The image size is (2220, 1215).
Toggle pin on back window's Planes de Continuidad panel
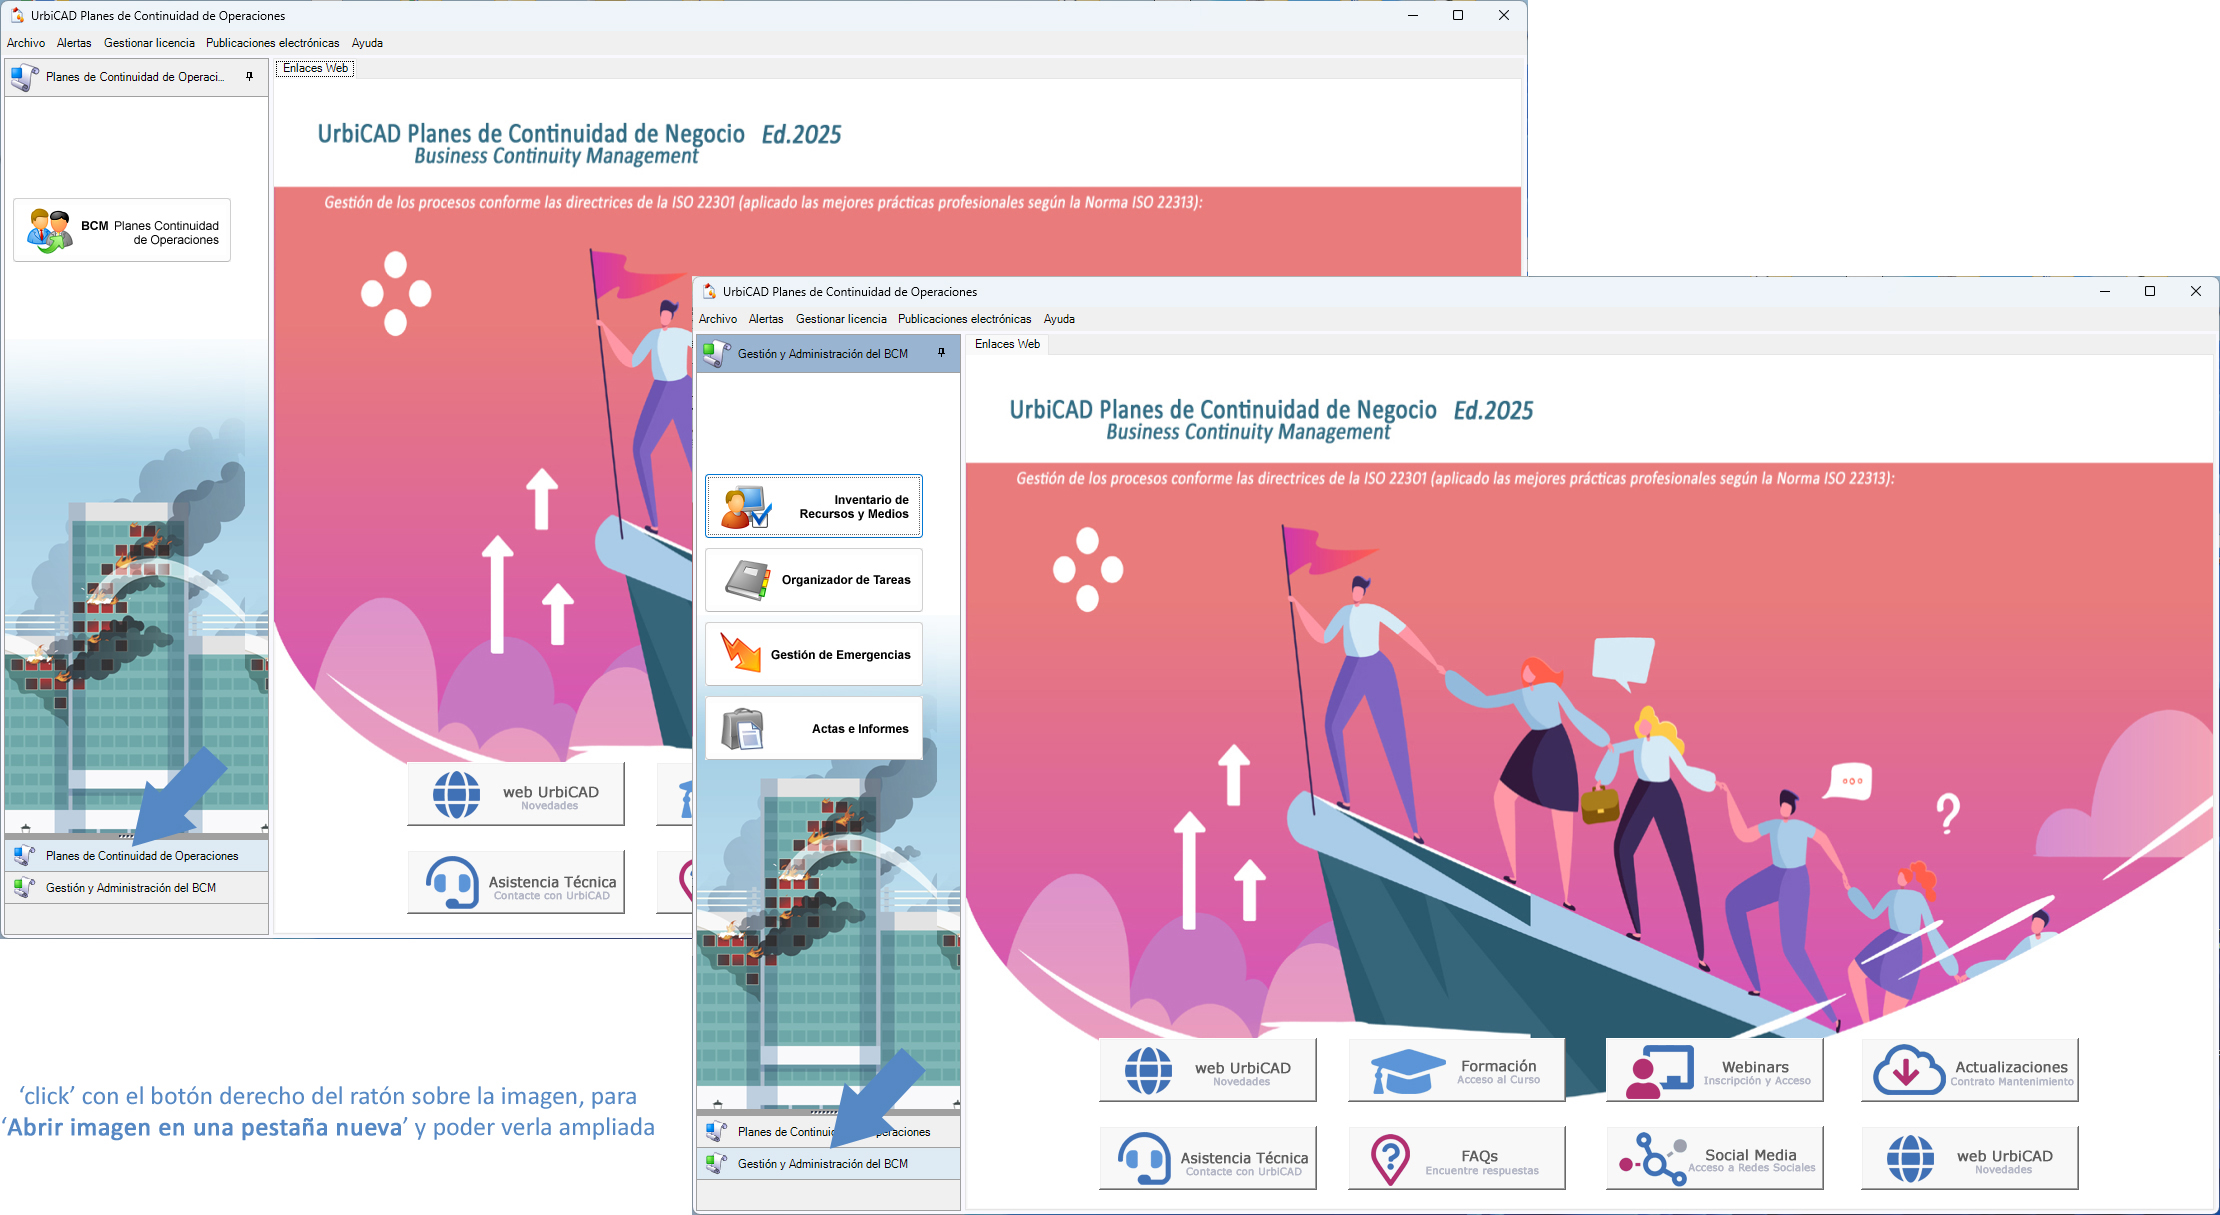249,77
